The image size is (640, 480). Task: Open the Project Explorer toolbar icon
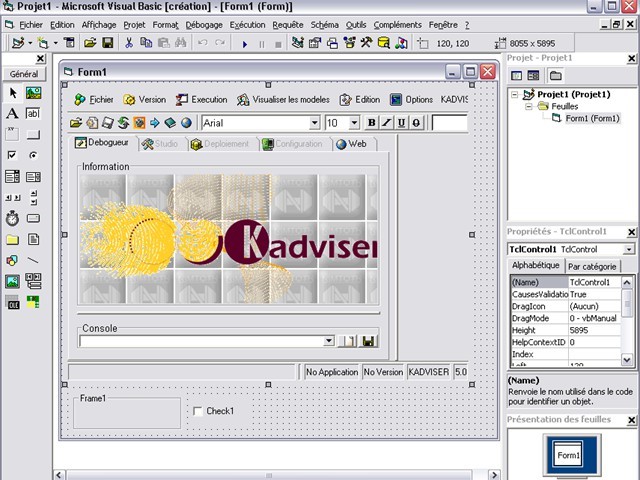tap(298, 42)
